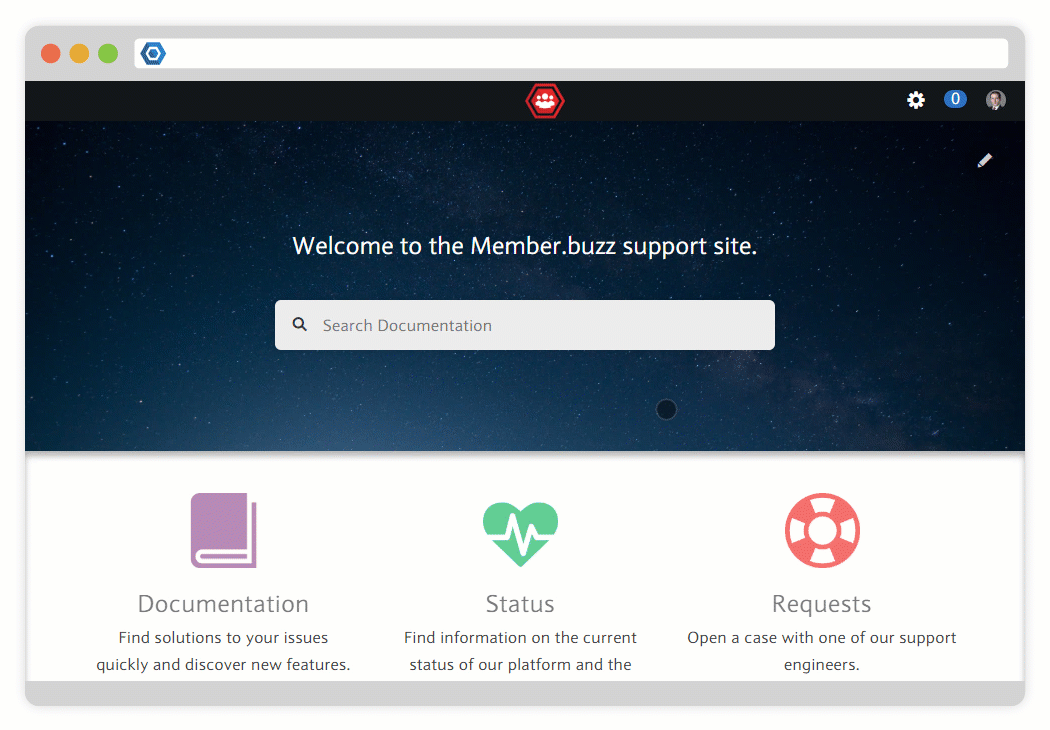Open the settings gear menu
Screen dimensions: 1050x730
916,100
